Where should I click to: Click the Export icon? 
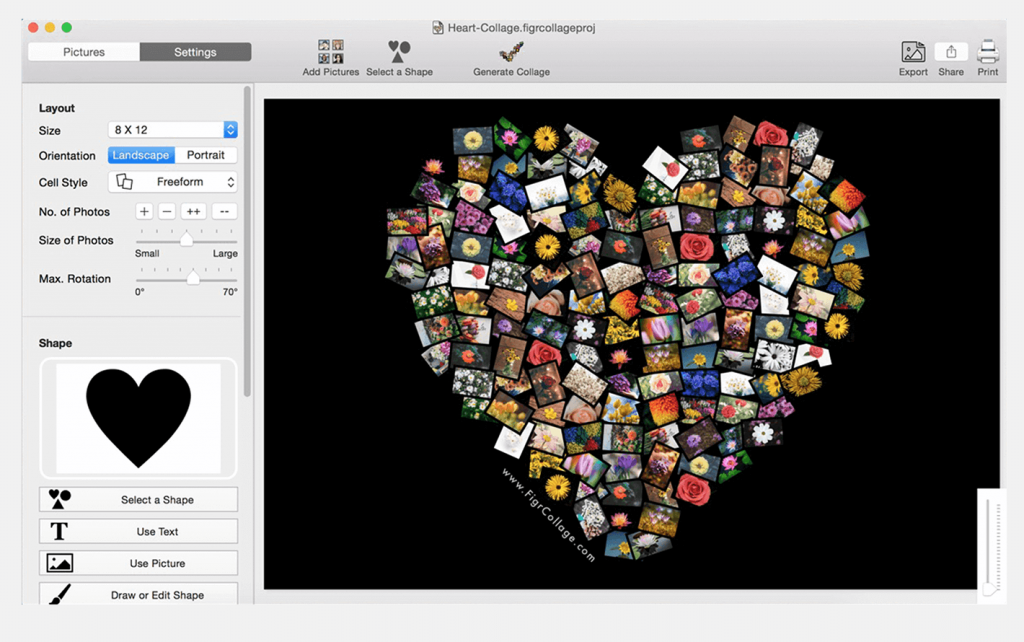click(913, 52)
